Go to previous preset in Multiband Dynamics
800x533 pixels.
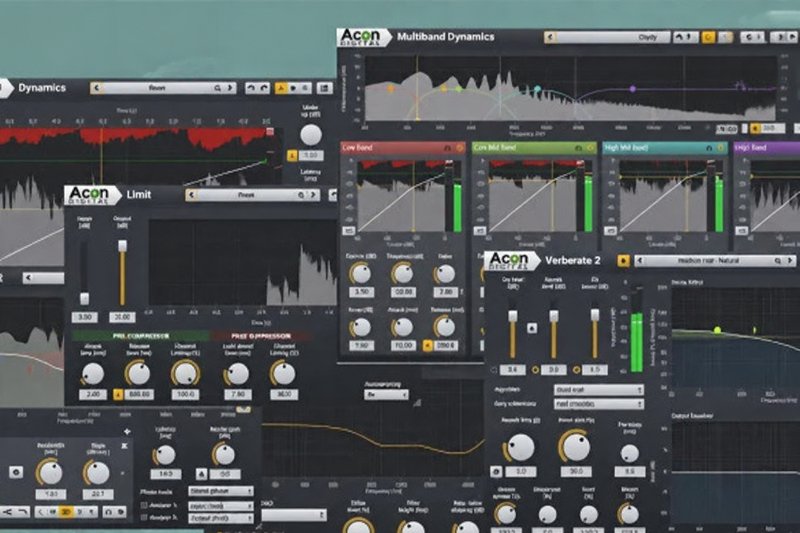(550, 37)
